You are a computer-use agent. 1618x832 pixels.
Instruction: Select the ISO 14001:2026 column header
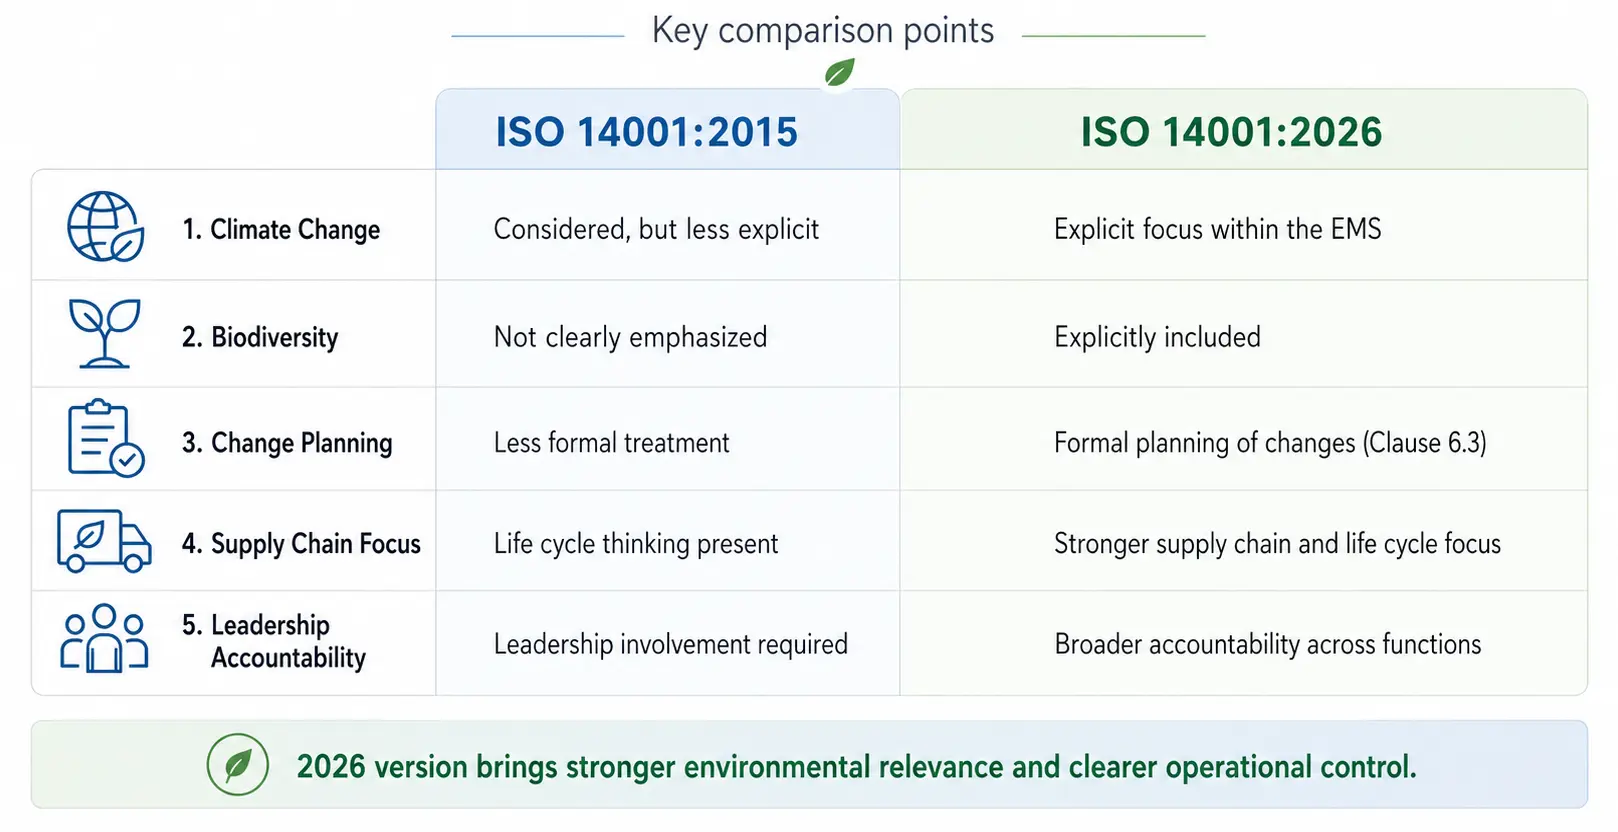point(1231,132)
